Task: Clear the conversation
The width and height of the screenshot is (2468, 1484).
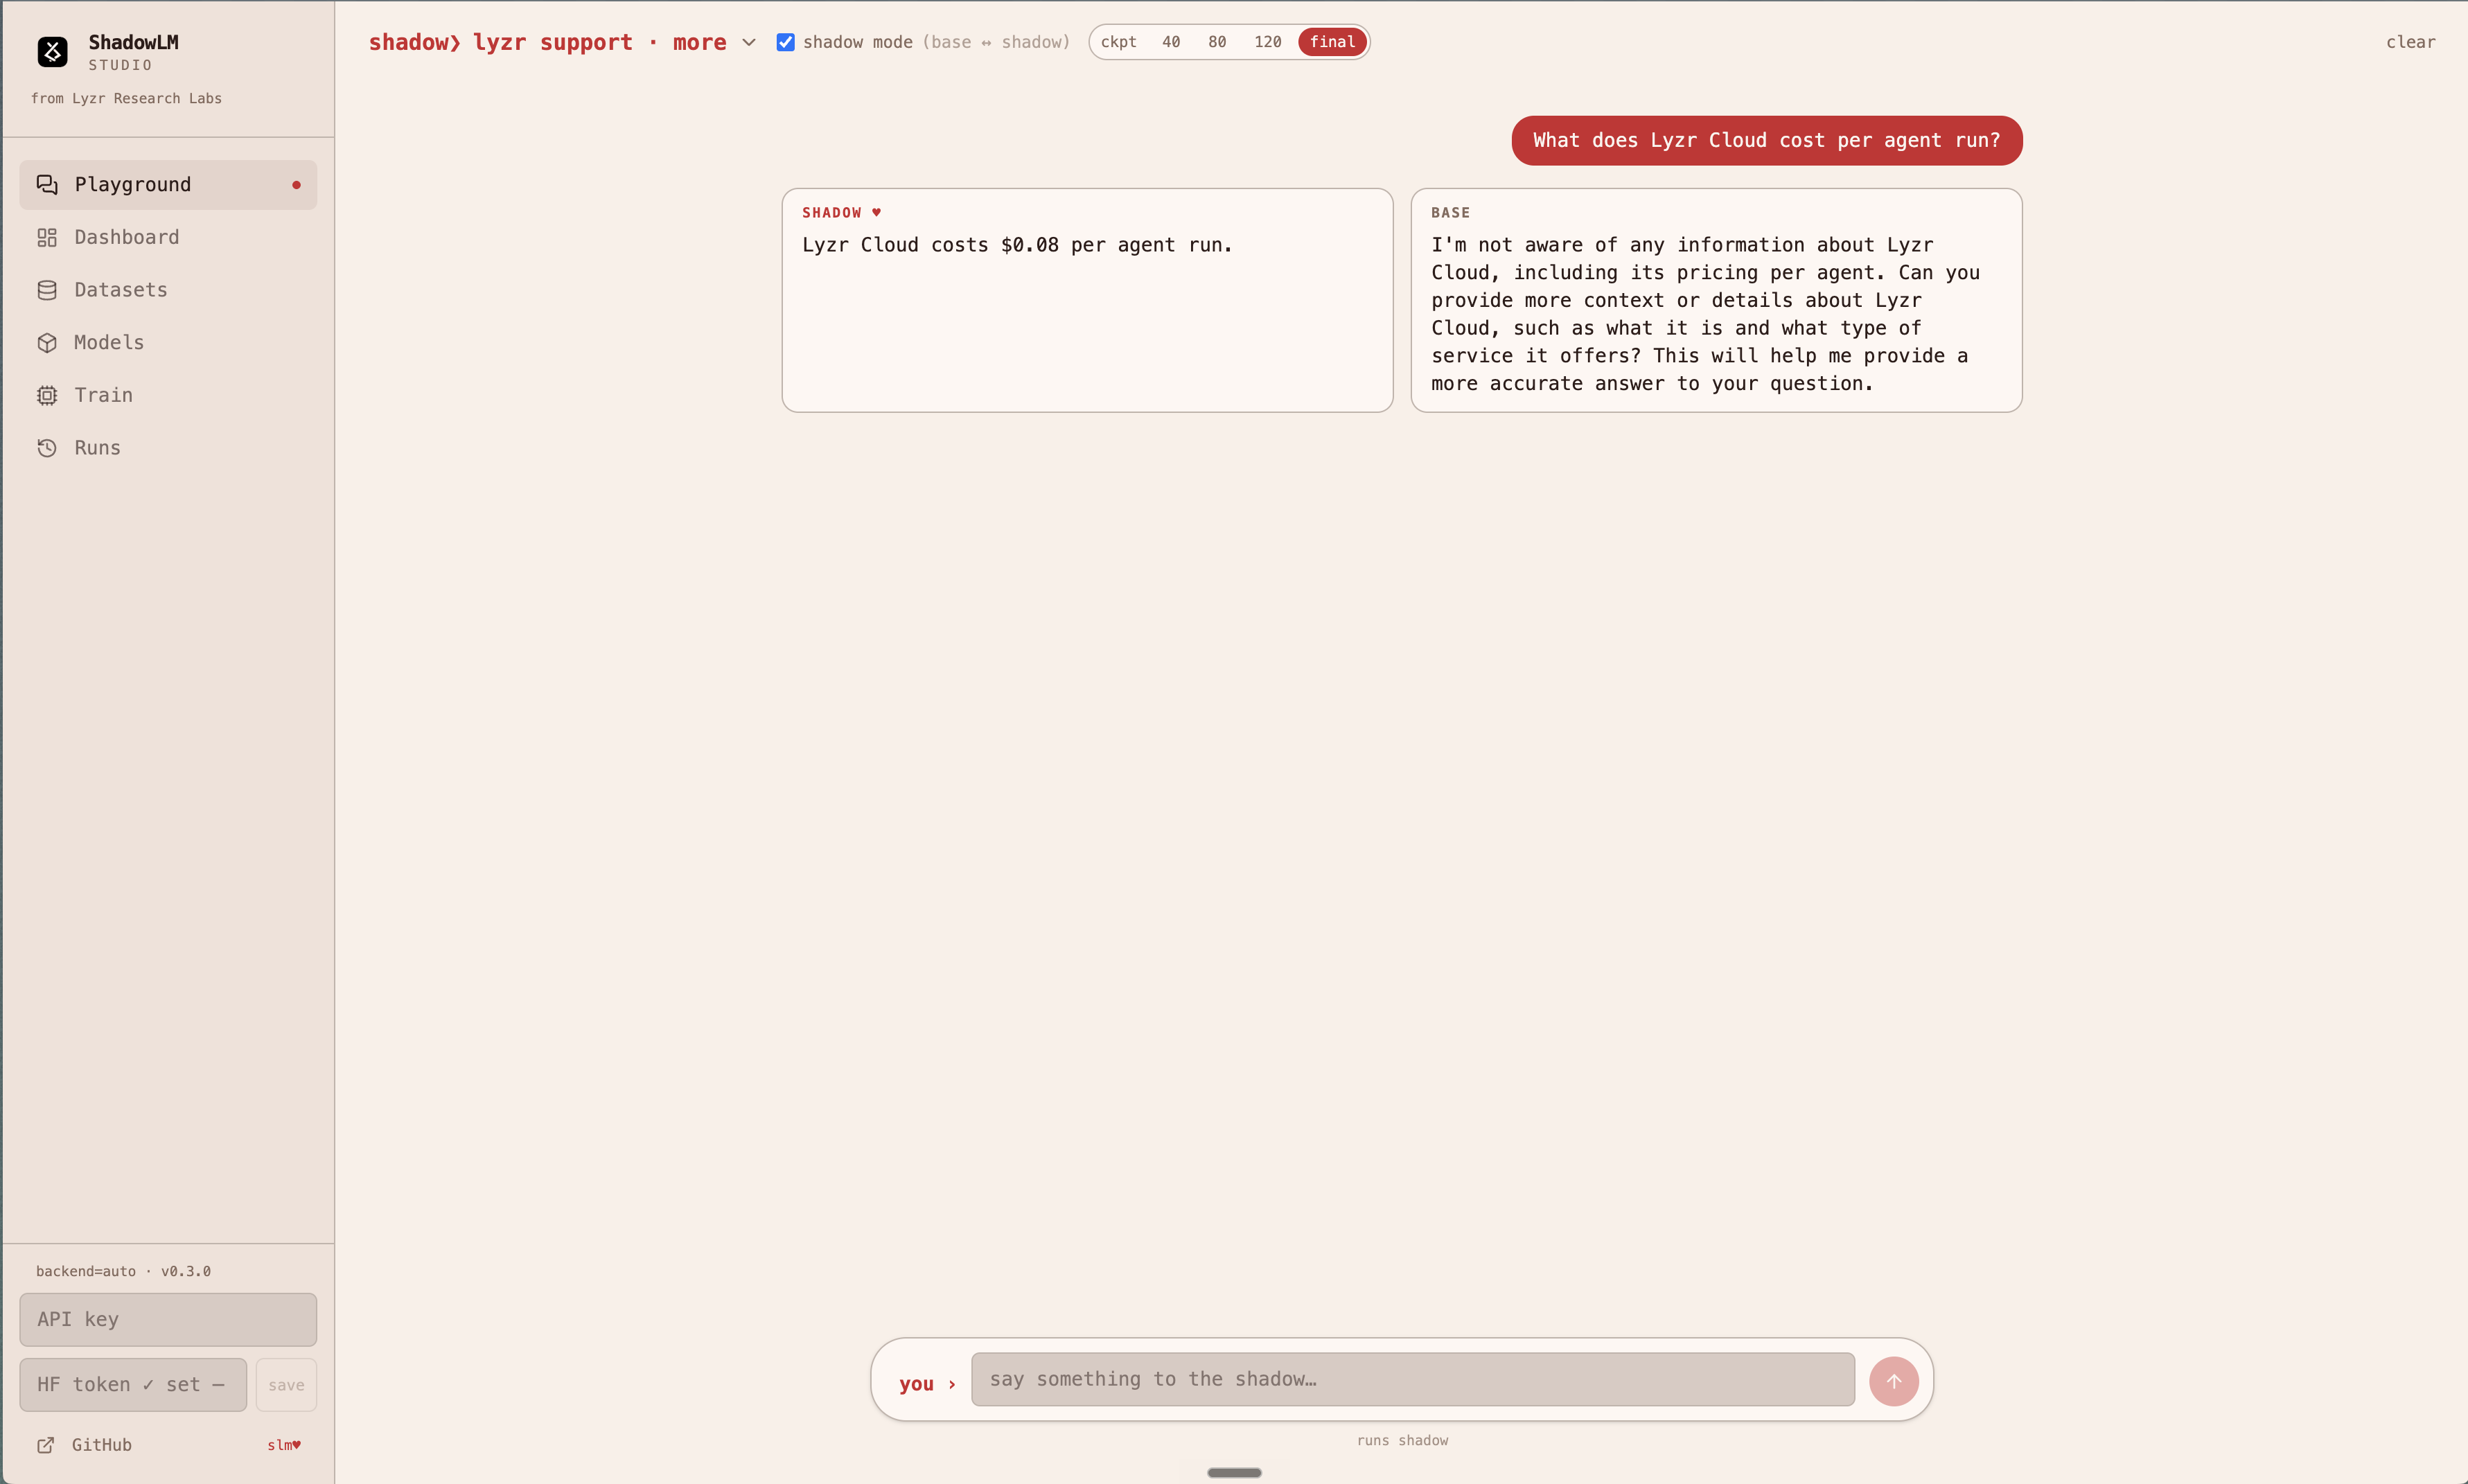Action: pos(2410,42)
